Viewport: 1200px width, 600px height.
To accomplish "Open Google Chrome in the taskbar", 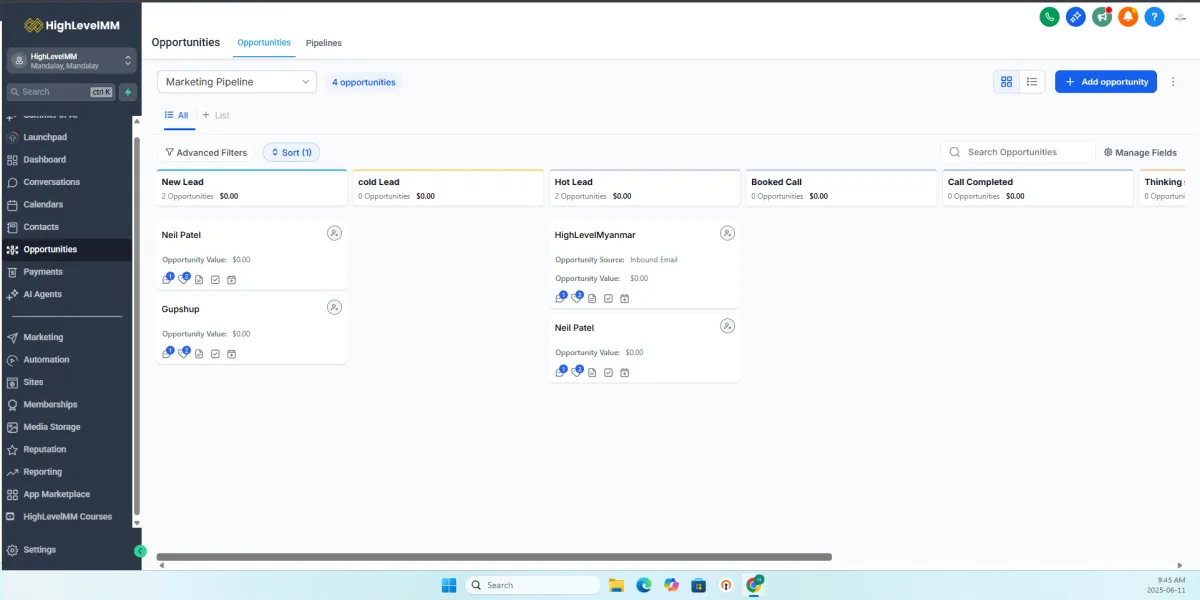I will click(x=755, y=585).
